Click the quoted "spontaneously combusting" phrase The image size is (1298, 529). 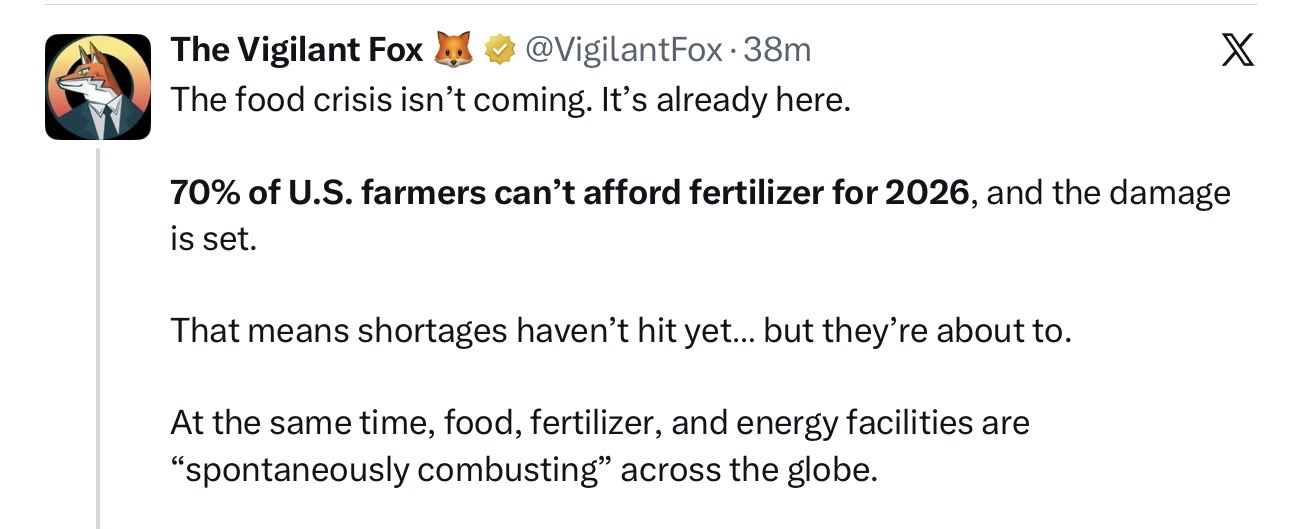tap(390, 468)
